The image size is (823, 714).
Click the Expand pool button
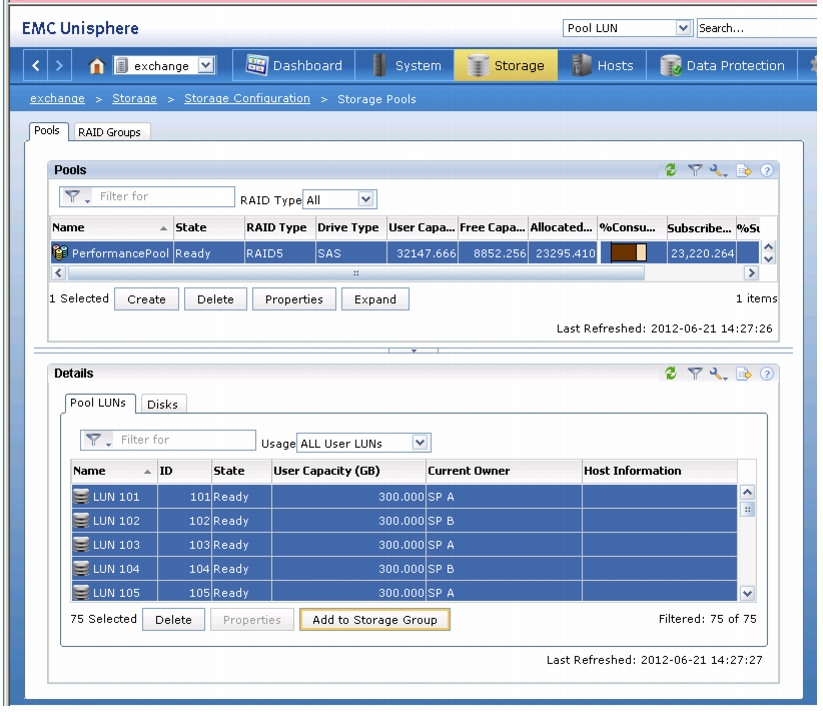(x=375, y=299)
